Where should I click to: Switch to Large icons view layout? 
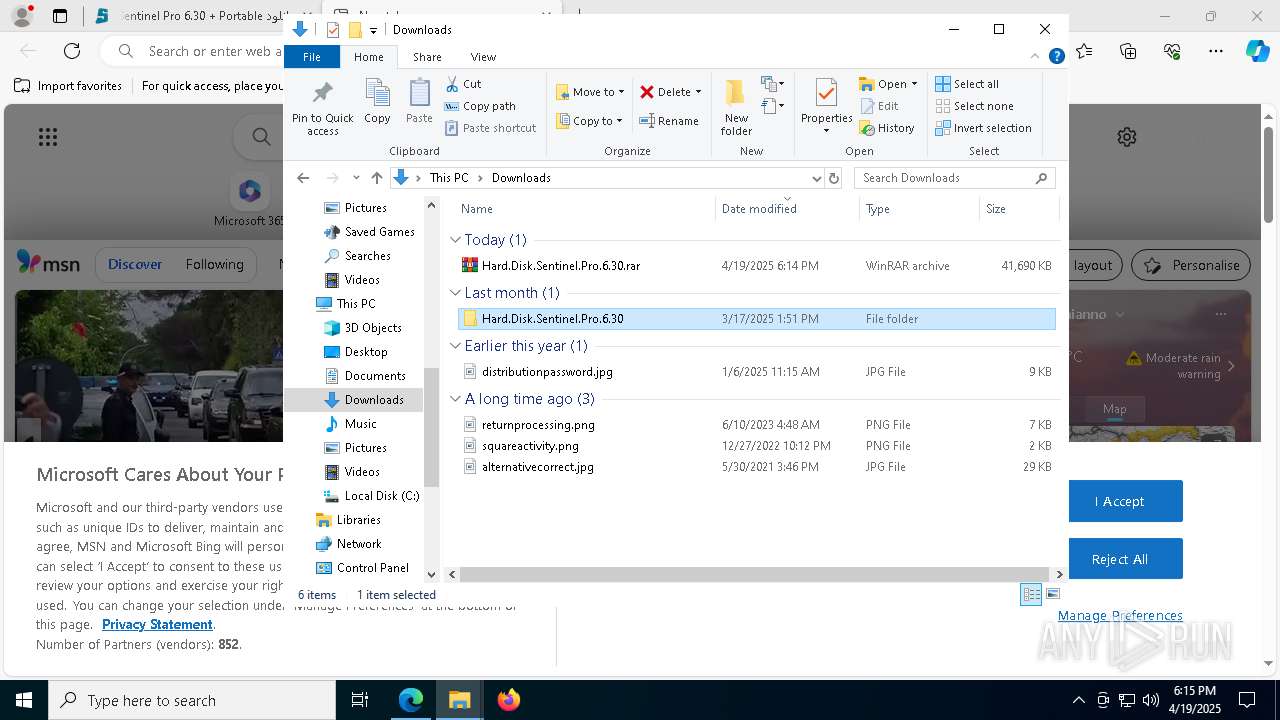(1052, 594)
